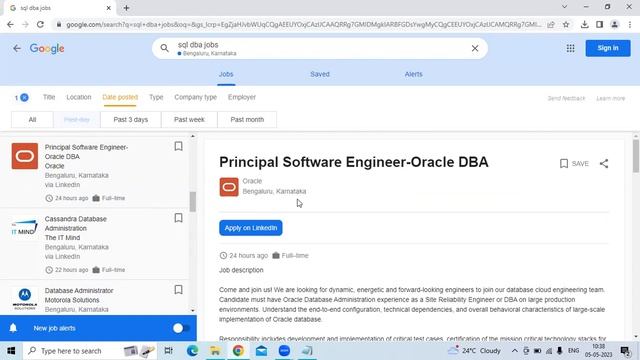Switch to the Alerts tab

click(x=413, y=74)
